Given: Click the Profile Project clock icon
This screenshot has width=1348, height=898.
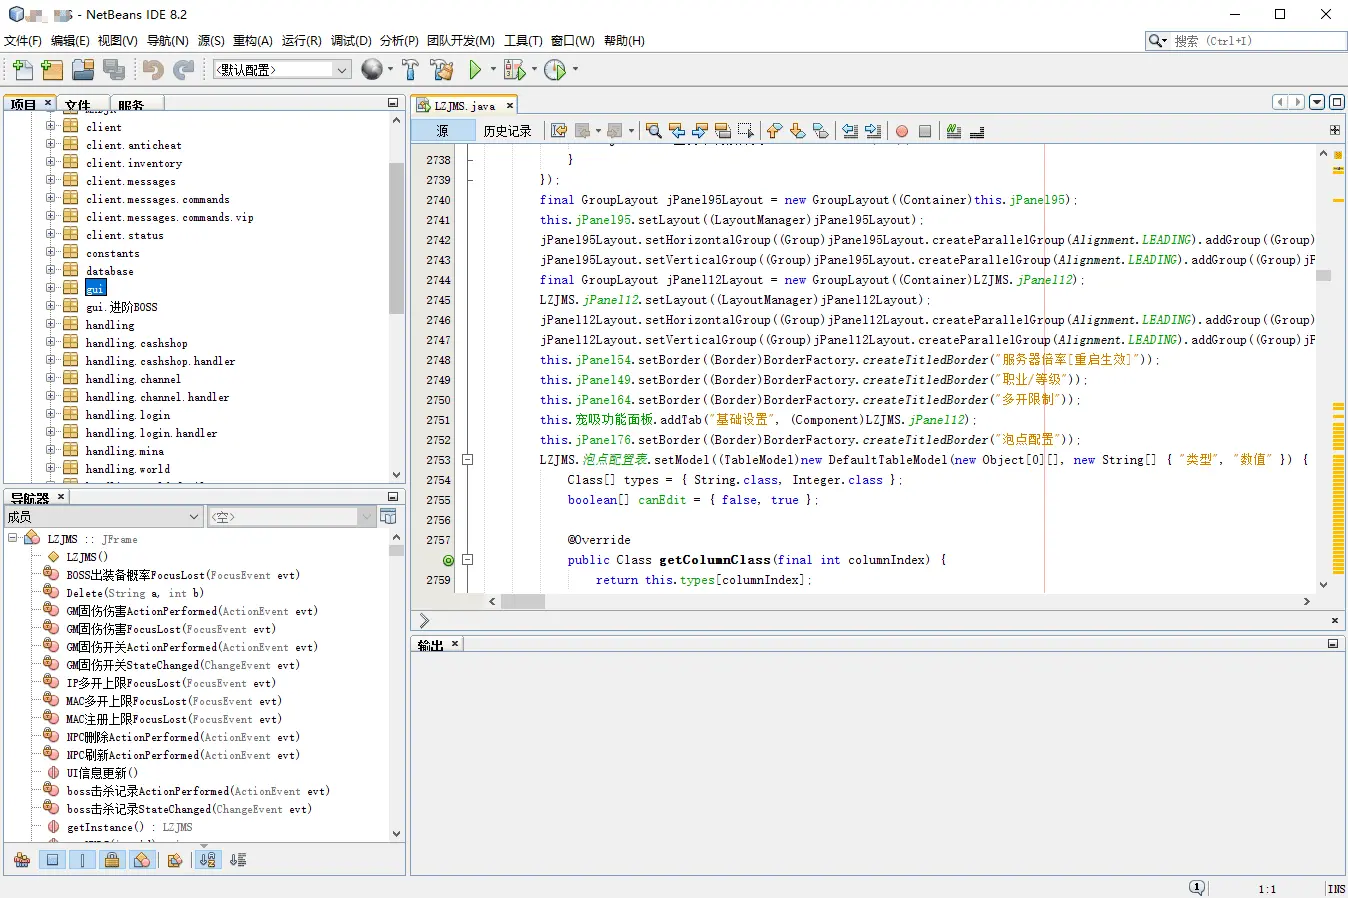Looking at the screenshot, I should [555, 69].
